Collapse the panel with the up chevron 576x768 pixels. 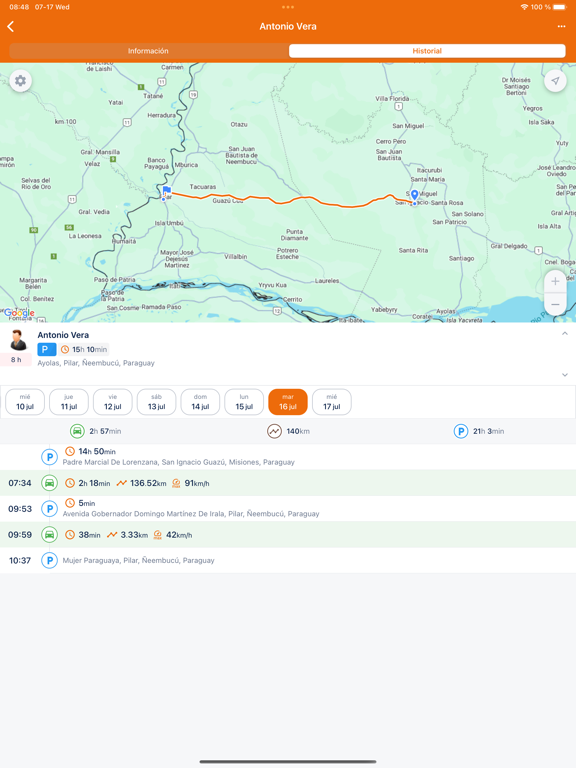(565, 334)
